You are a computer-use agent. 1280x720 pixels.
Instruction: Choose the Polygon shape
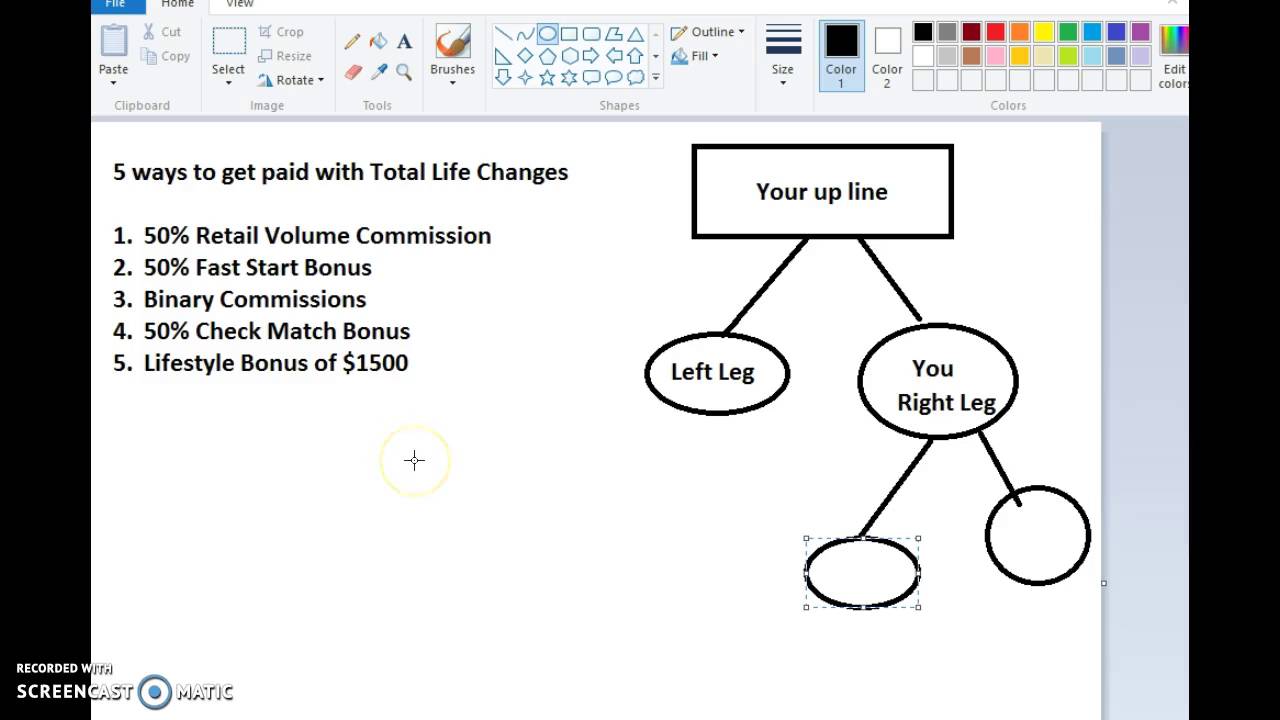[613, 34]
